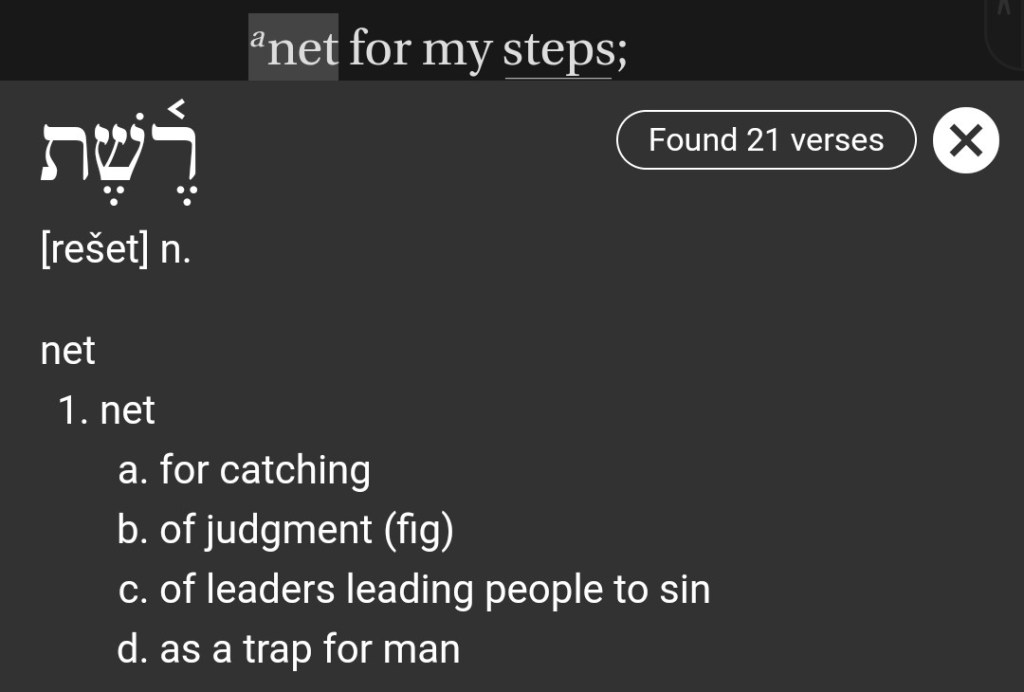
Task: Select the word "for" in the verse
Action: coord(379,48)
